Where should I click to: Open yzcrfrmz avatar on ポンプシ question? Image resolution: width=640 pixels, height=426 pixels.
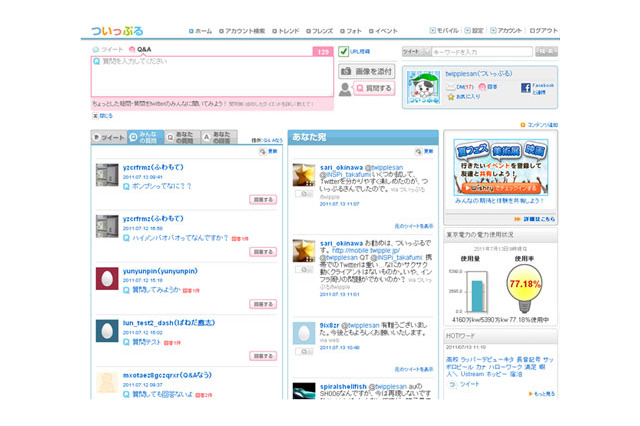coord(107,175)
